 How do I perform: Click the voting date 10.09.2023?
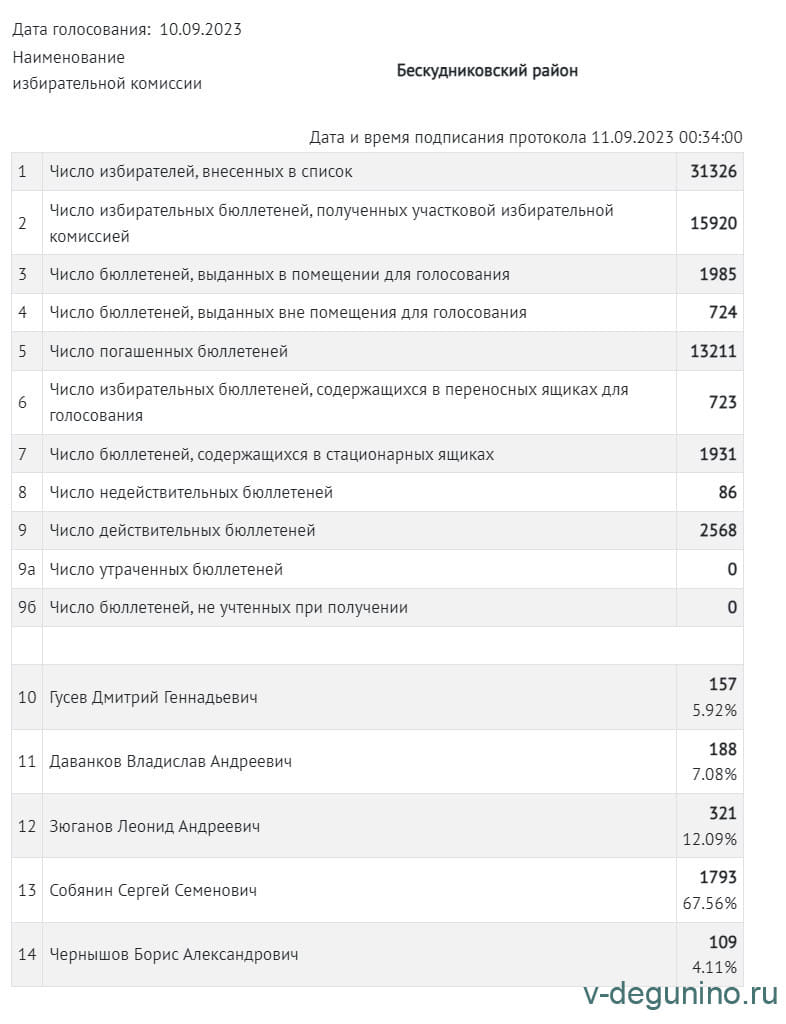coord(200,29)
